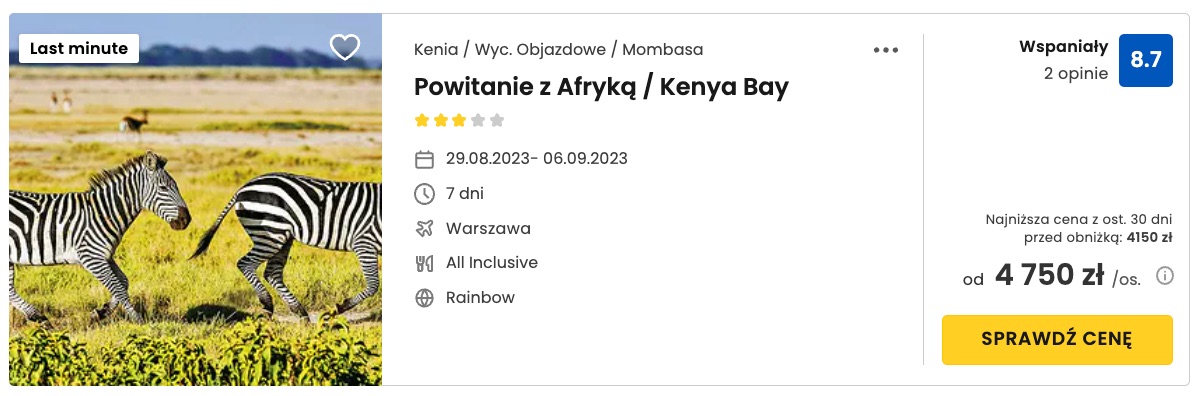The image size is (1194, 396).
Task: Click the Rainbow tour operator text
Action: point(480,297)
